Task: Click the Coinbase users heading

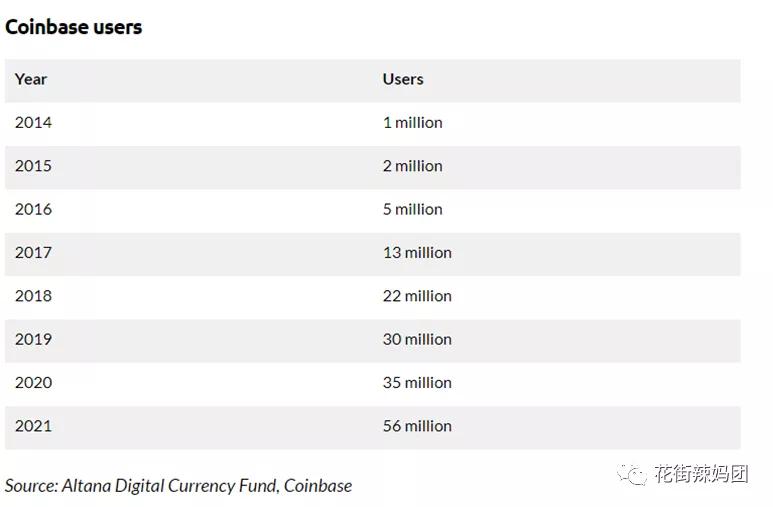Action: pos(73,27)
